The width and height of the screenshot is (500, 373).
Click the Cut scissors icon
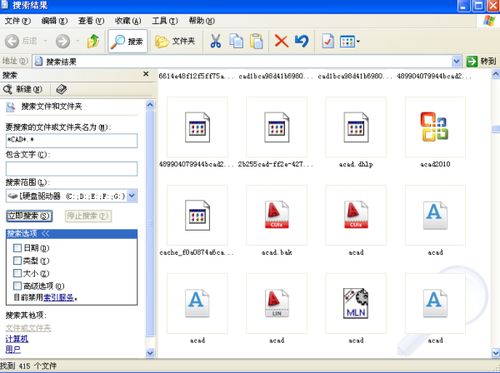215,41
